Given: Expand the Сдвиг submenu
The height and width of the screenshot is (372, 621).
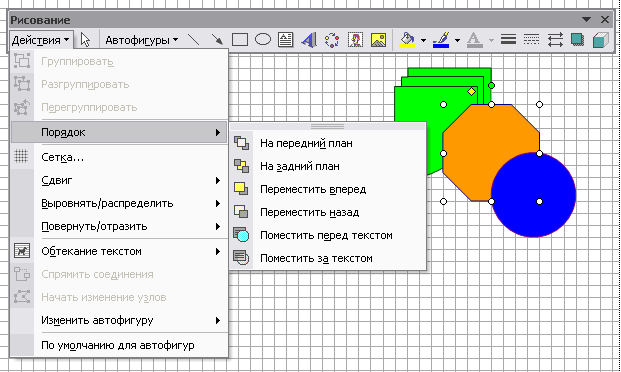Looking at the screenshot, I should (x=119, y=180).
